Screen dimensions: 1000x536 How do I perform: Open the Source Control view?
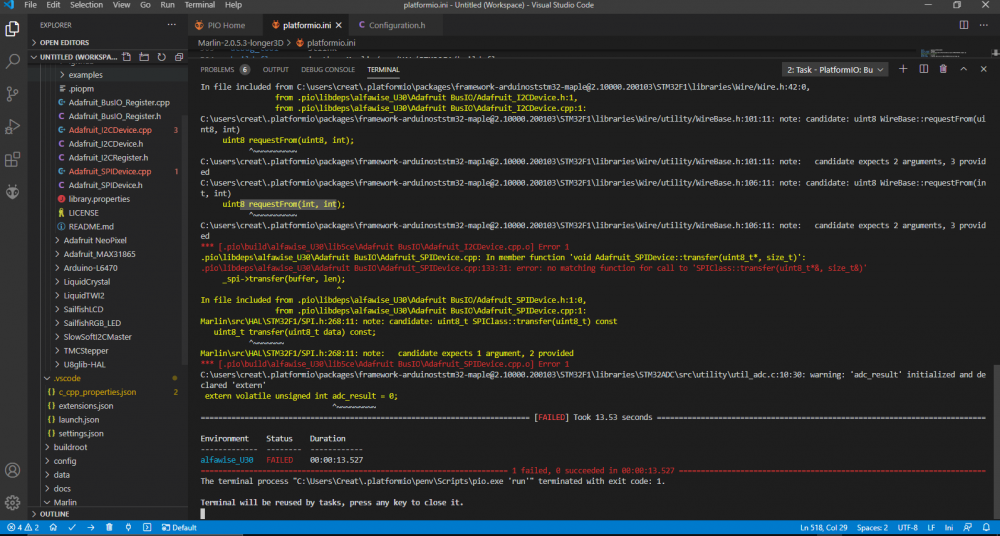[12, 94]
